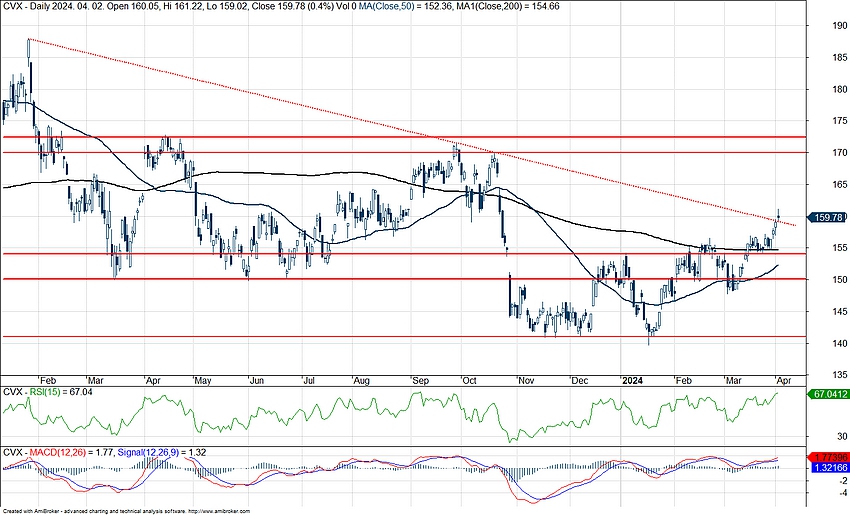Click the Jun date axis label
This screenshot has height=515, width=850.
pos(256,381)
